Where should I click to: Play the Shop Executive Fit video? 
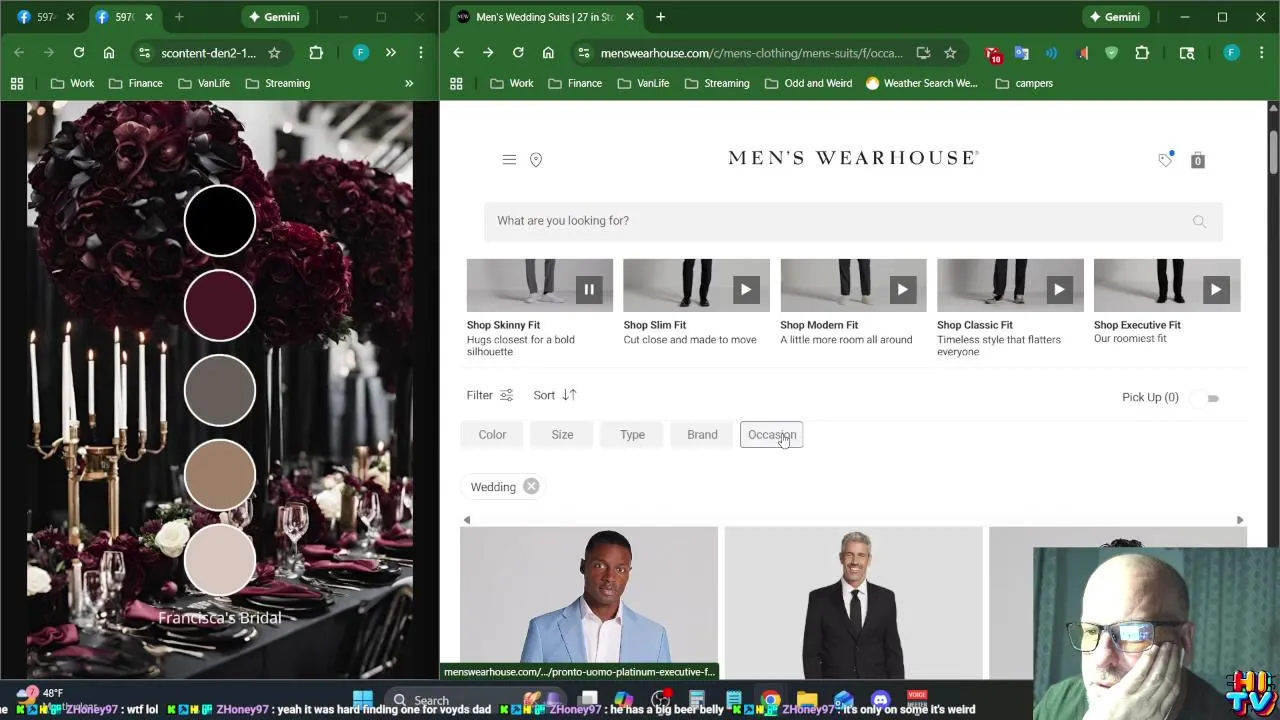1216,290
